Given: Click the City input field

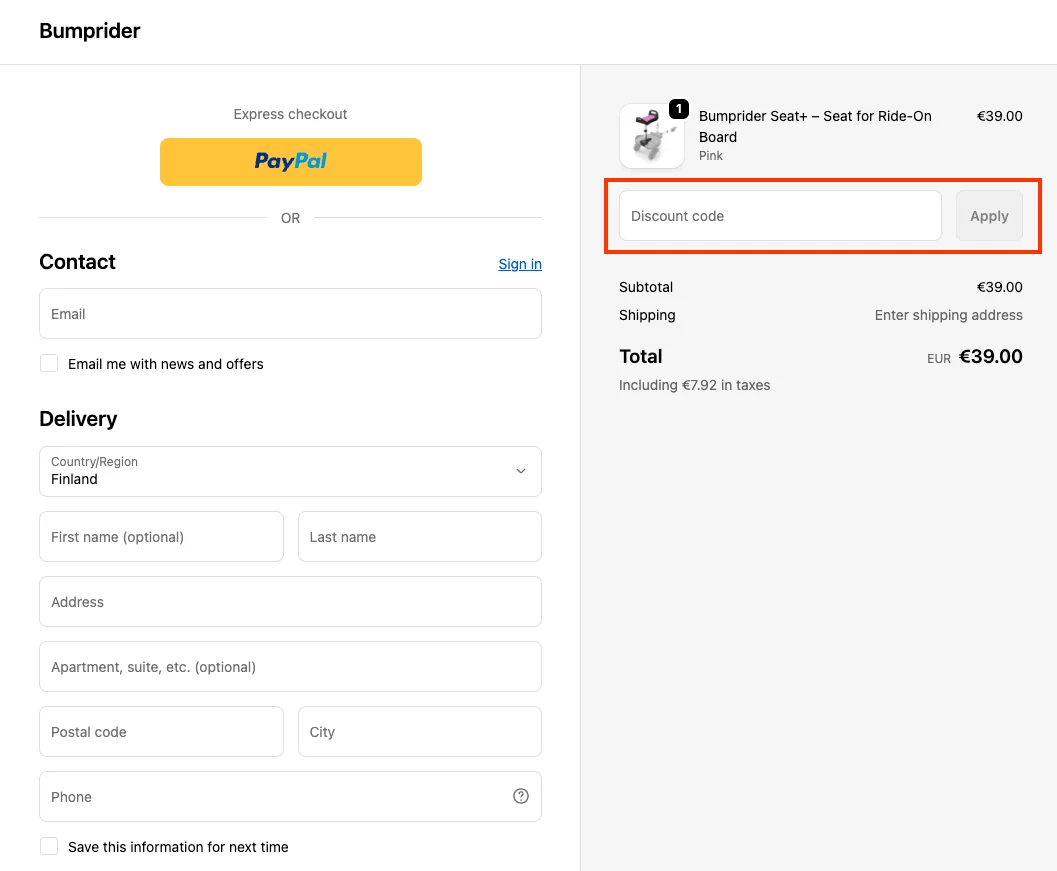Looking at the screenshot, I should 420,731.
